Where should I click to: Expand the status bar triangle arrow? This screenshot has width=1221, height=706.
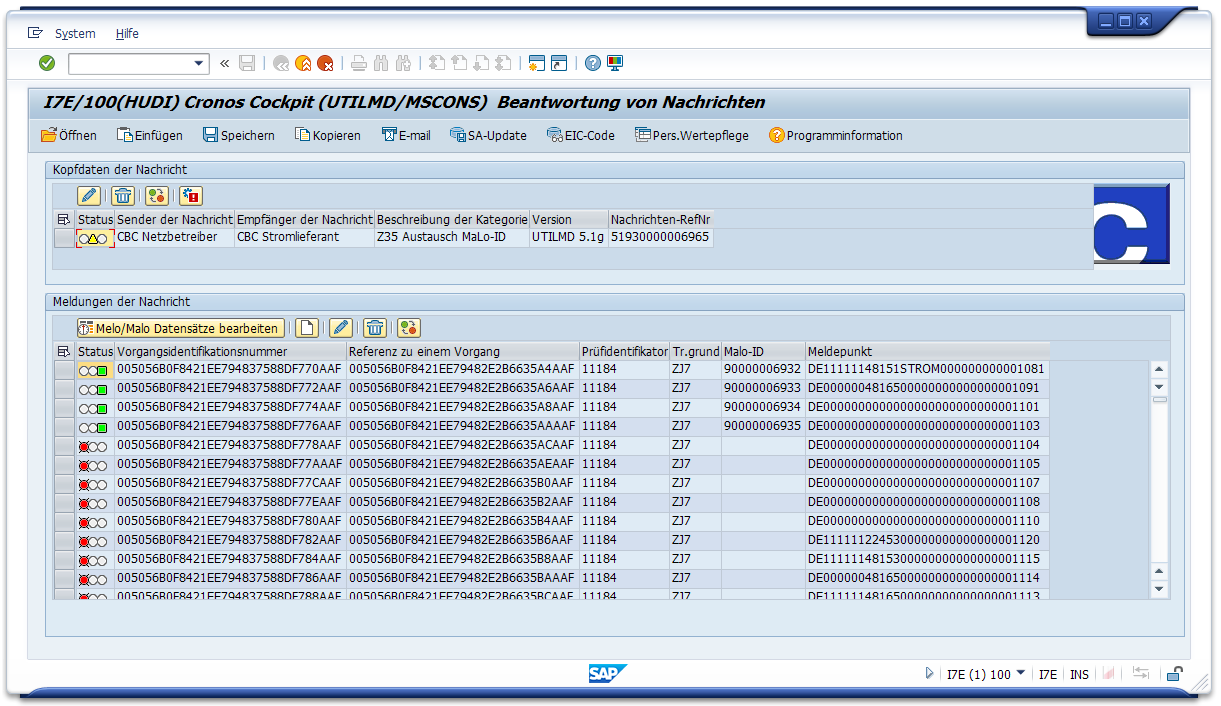pos(930,674)
